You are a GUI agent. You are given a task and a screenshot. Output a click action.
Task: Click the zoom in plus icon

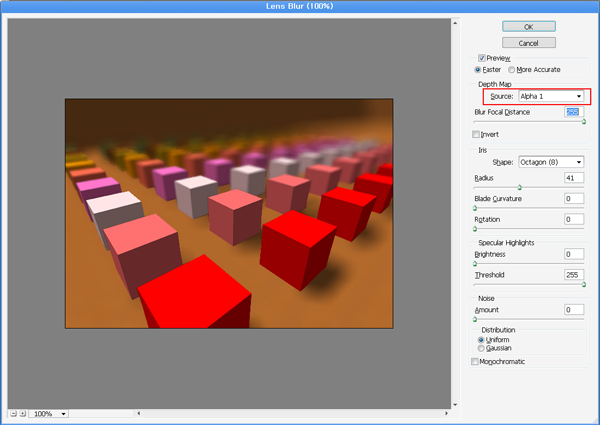[23, 414]
